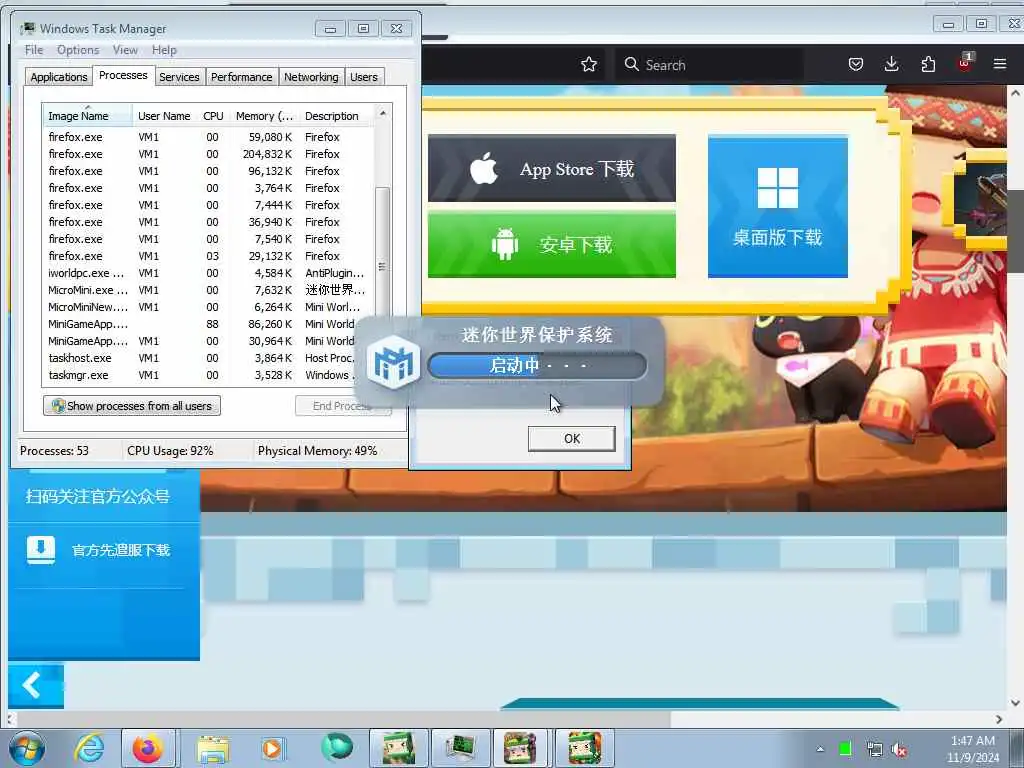1024x768 pixels.
Task: Switch to the Networking tab
Action: pos(311,77)
